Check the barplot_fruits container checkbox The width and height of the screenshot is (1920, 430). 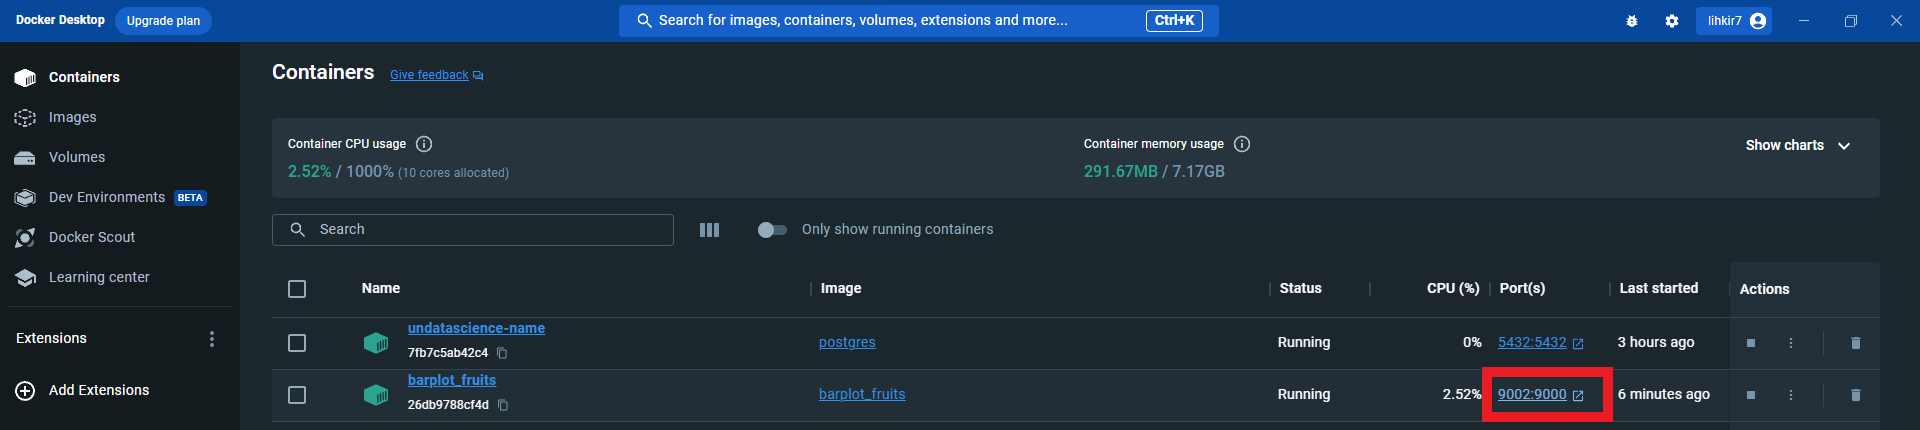click(297, 395)
